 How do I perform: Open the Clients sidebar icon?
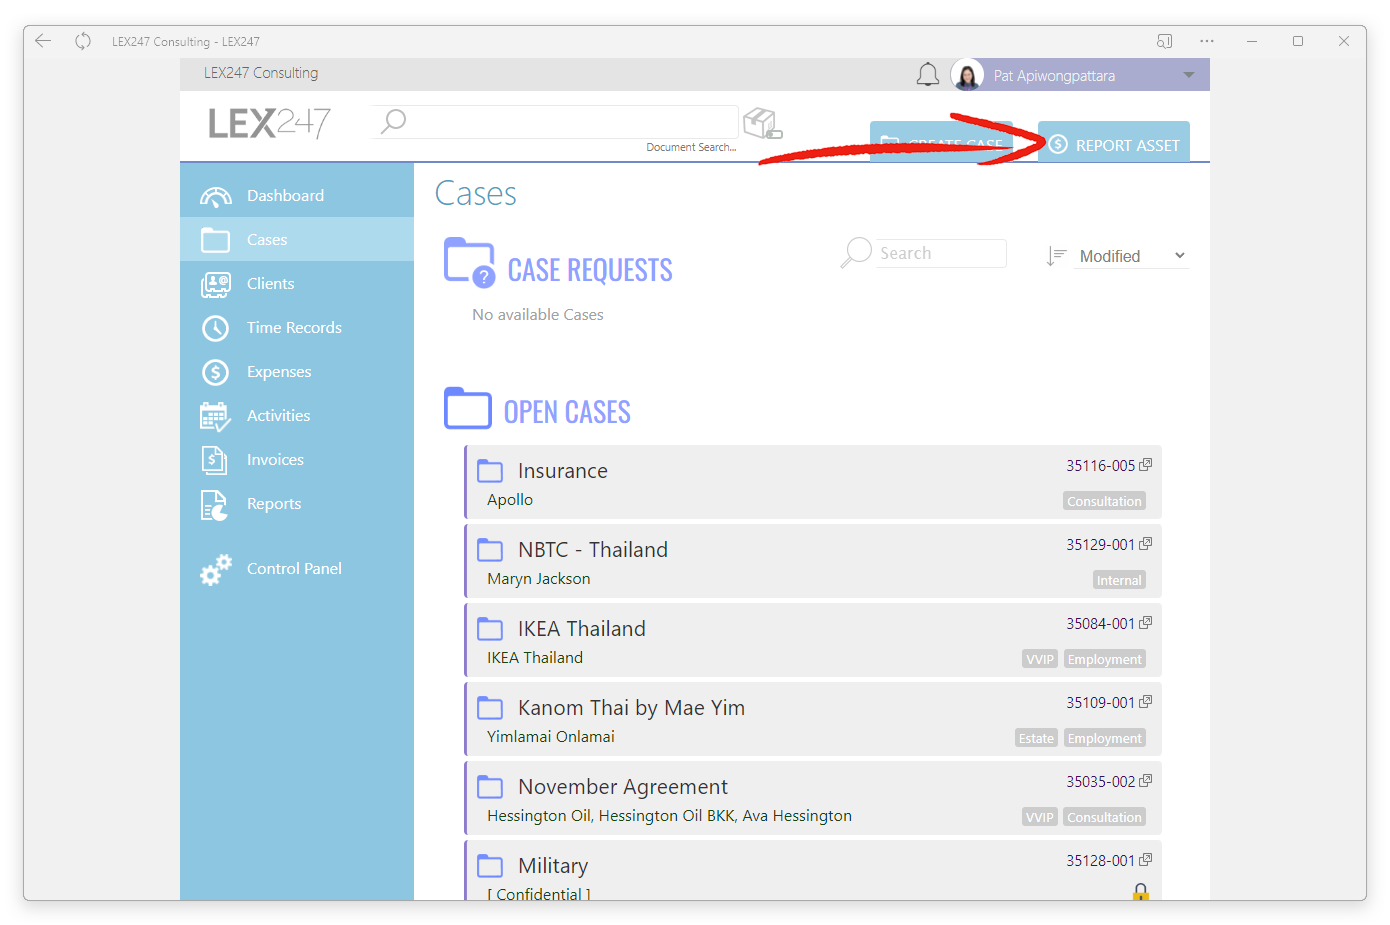pyautogui.click(x=216, y=284)
